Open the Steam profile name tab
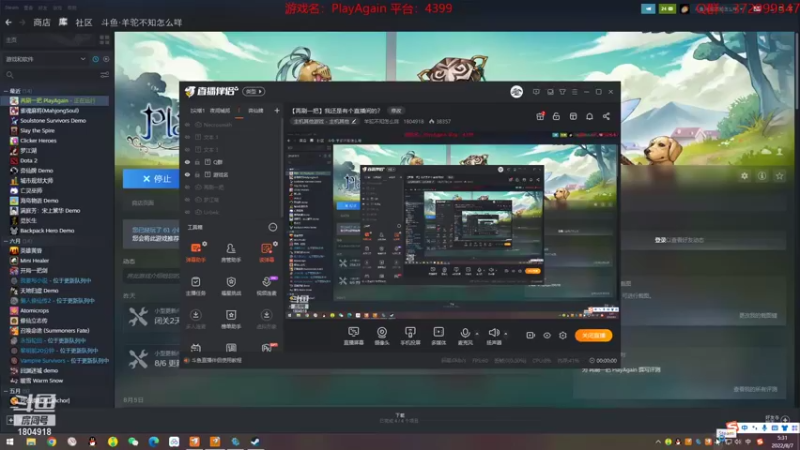800x450 pixels. (141, 22)
